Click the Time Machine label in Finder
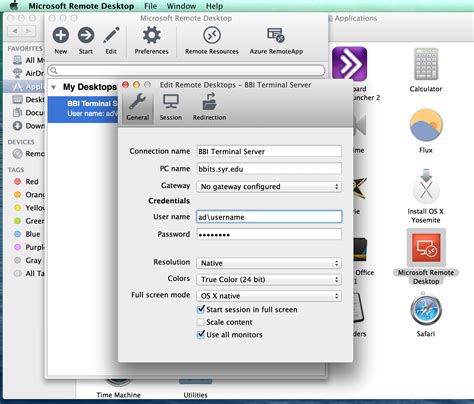The width and height of the screenshot is (474, 404). 118,395
